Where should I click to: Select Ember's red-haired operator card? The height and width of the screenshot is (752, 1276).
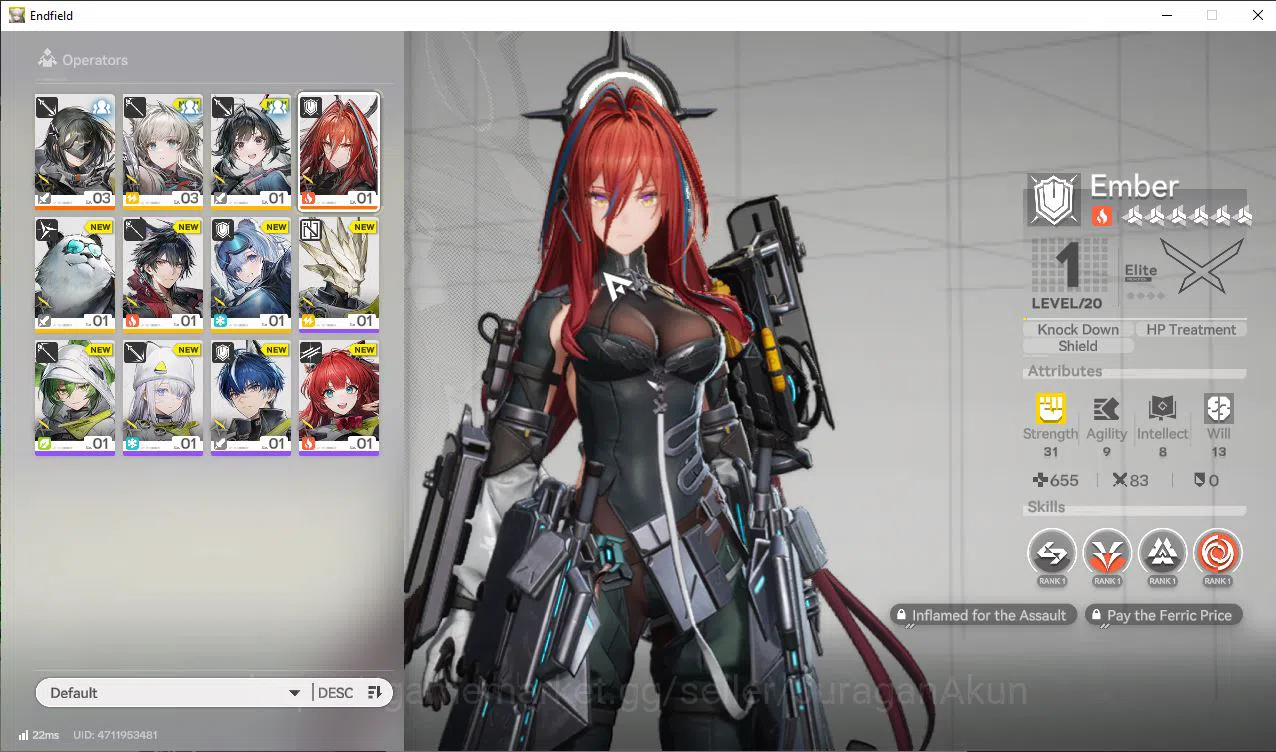click(339, 152)
